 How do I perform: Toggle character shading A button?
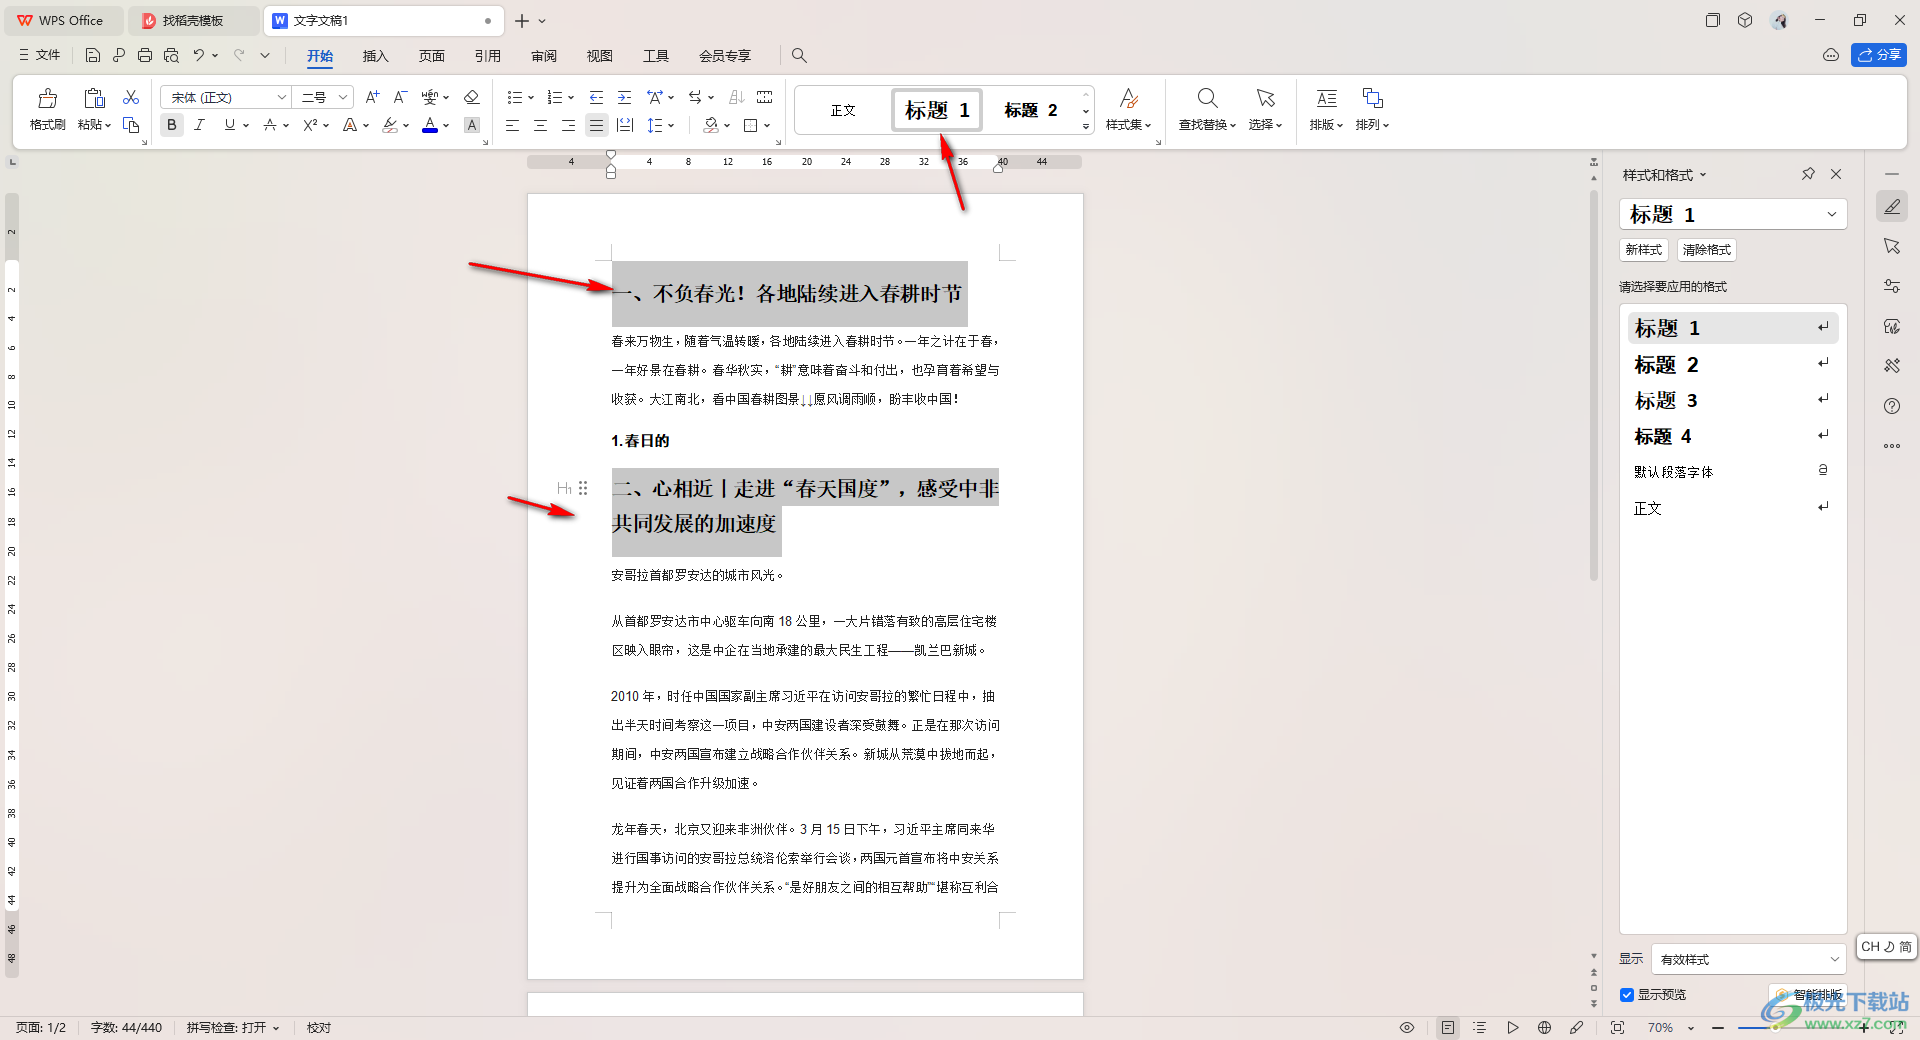tap(472, 125)
